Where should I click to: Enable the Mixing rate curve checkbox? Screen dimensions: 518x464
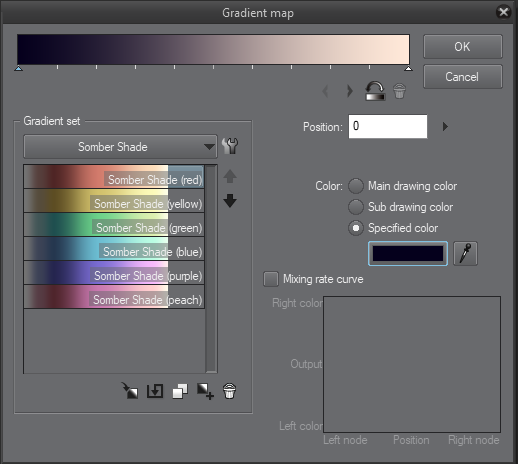coord(271,279)
